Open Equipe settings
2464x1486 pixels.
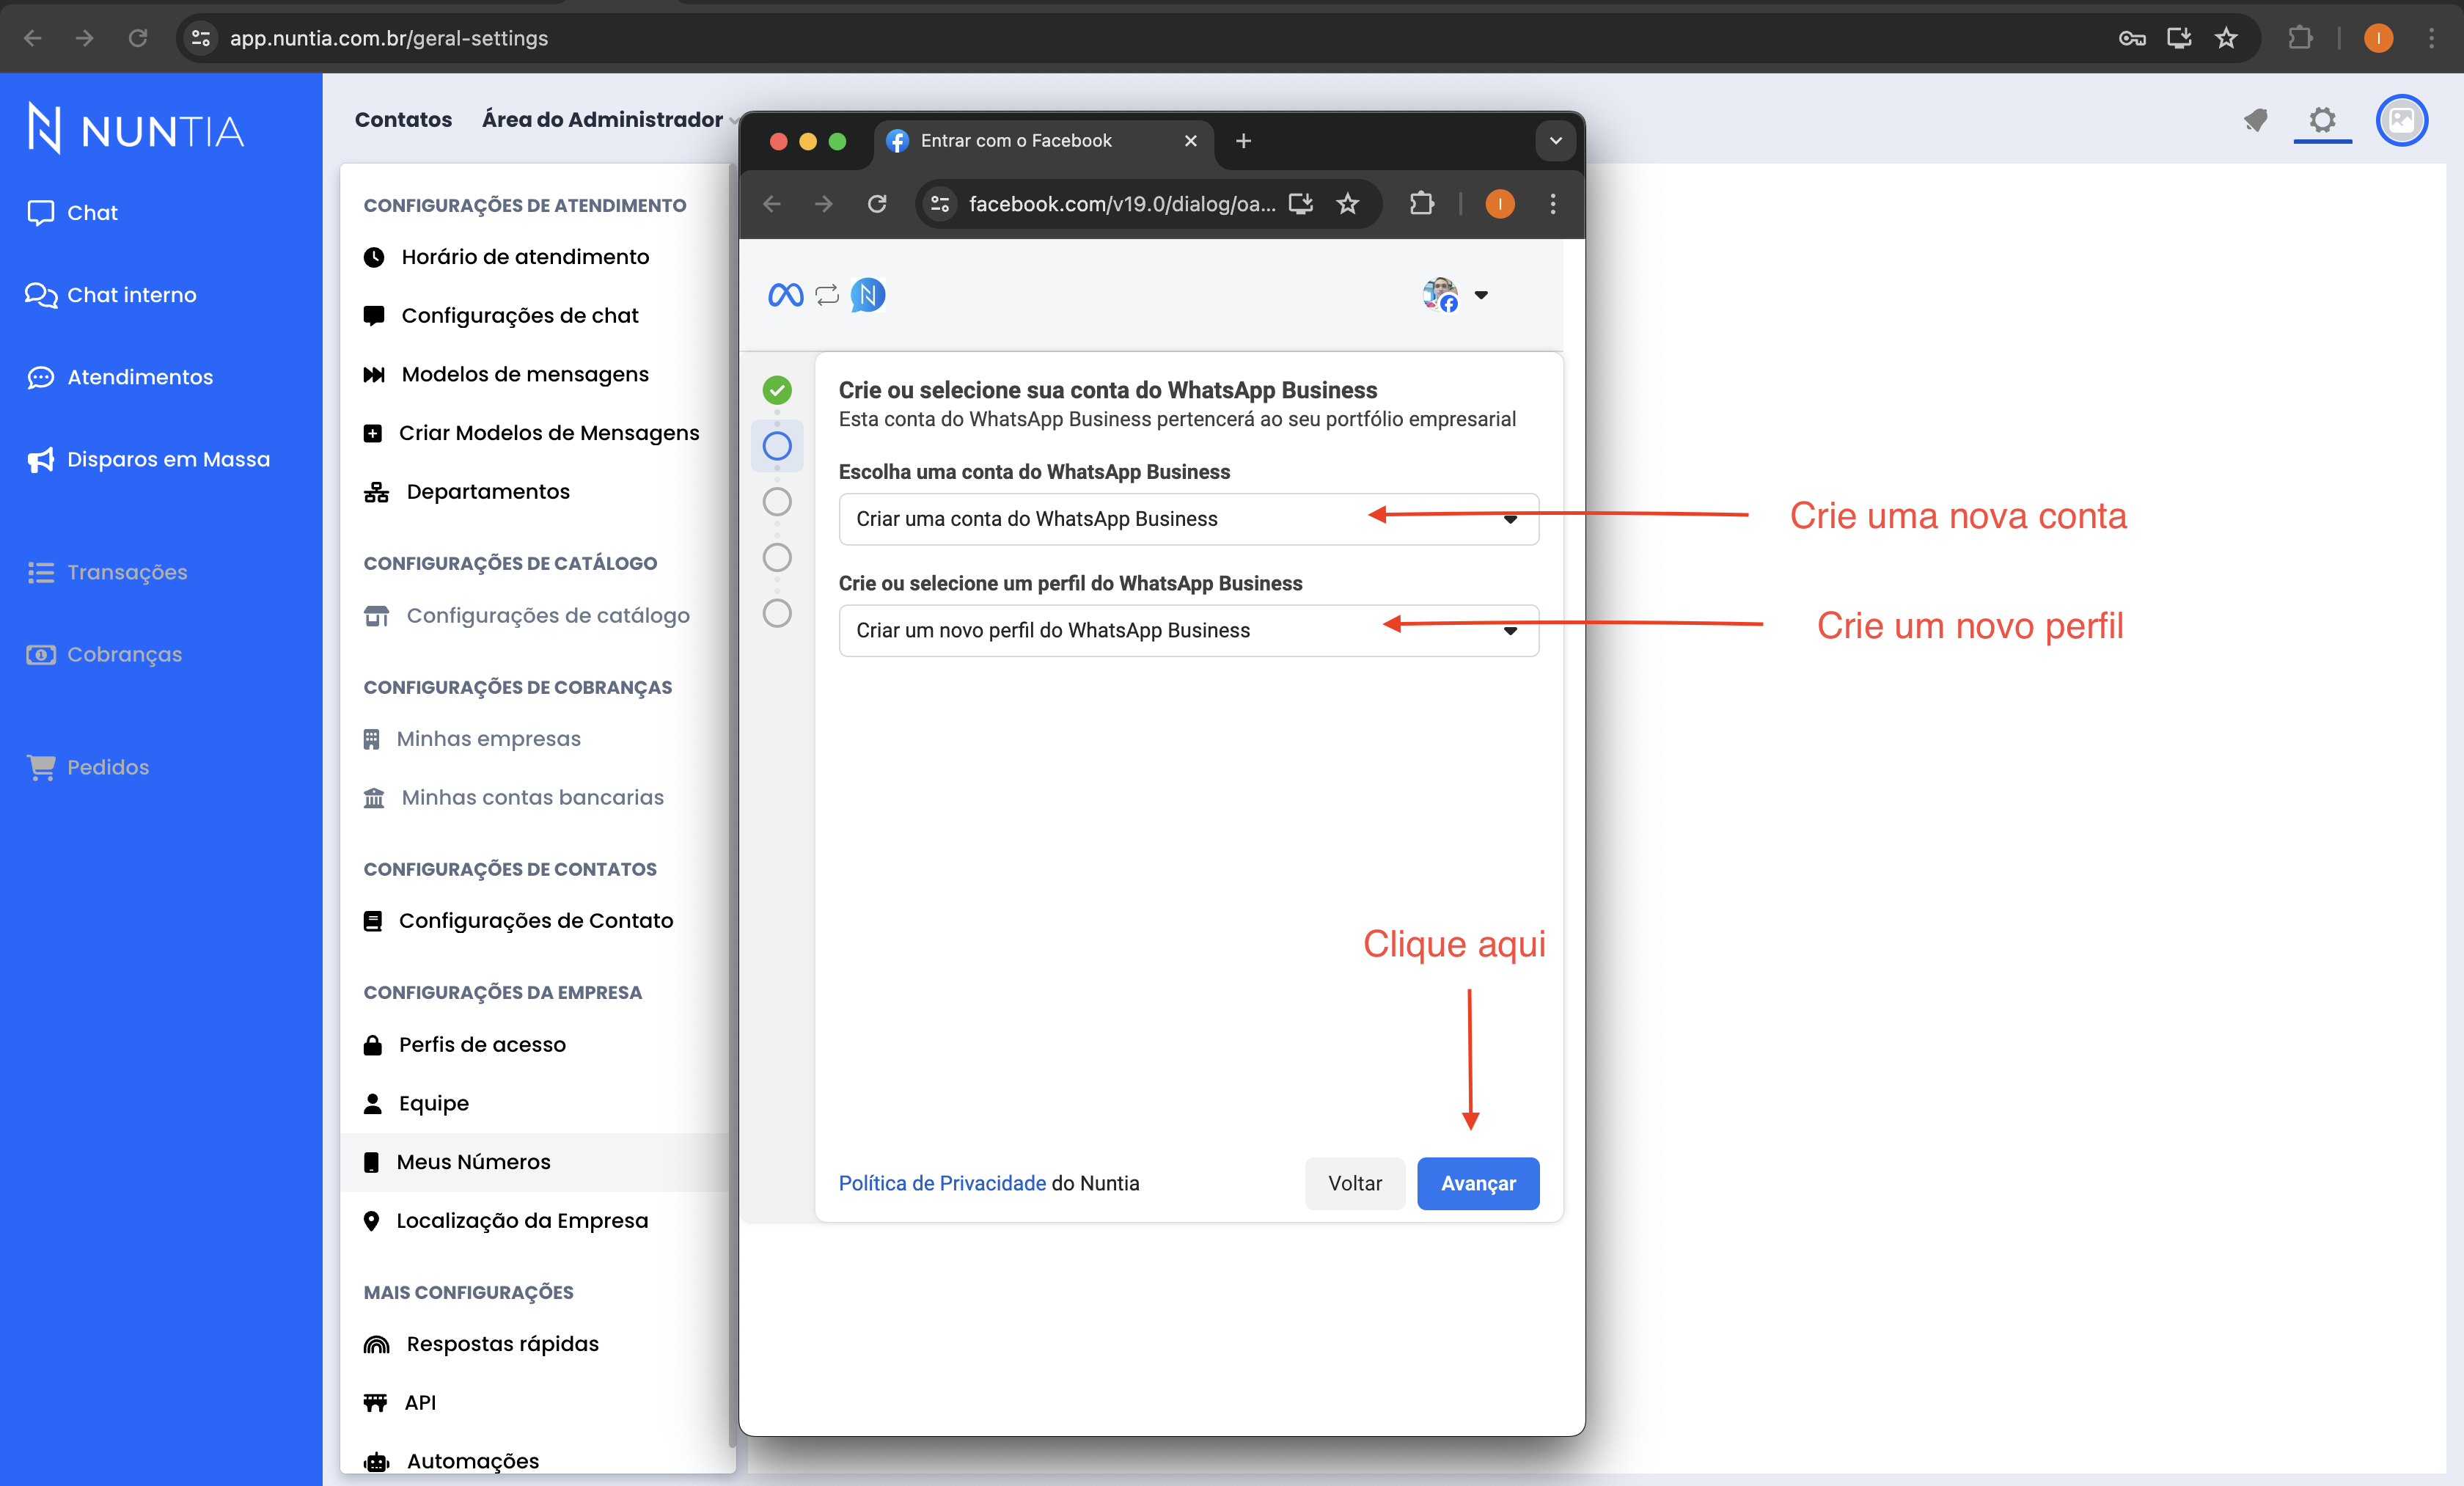(x=415, y=1103)
